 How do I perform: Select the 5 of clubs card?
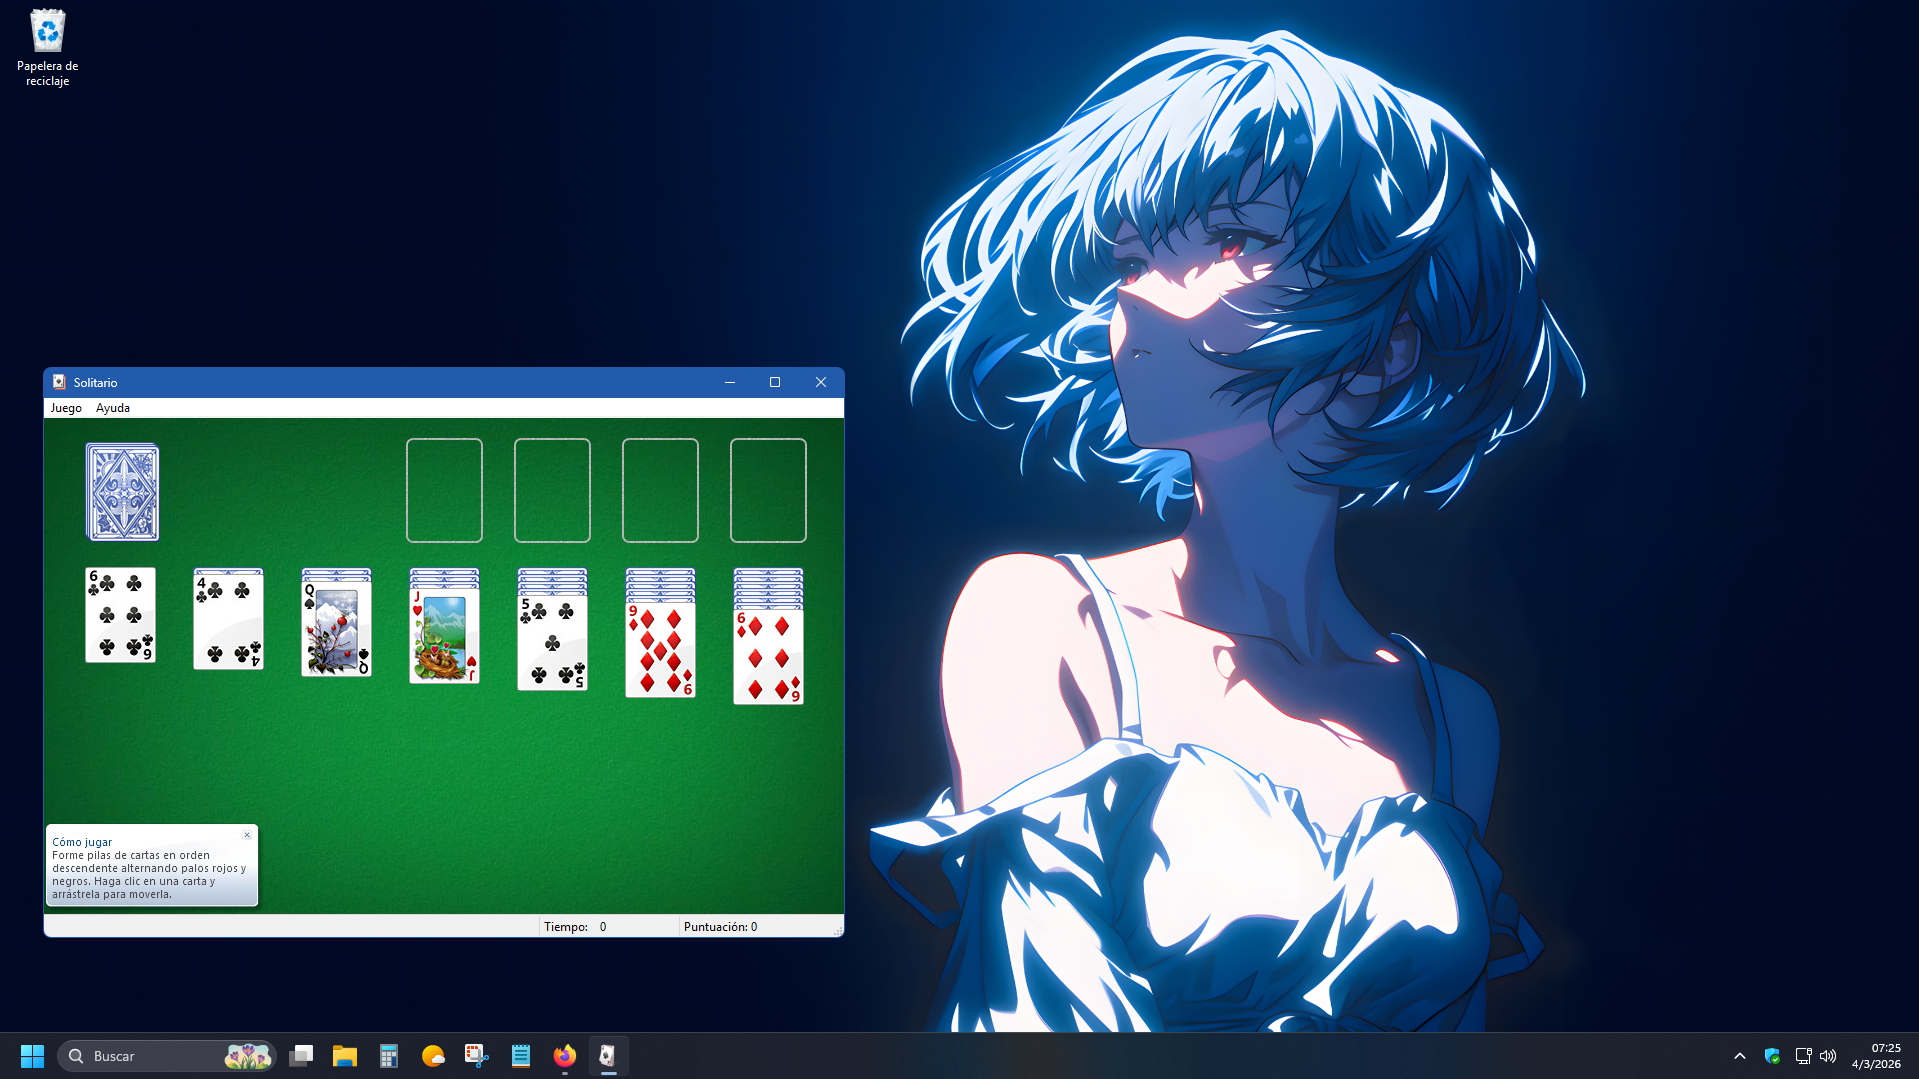click(x=552, y=643)
